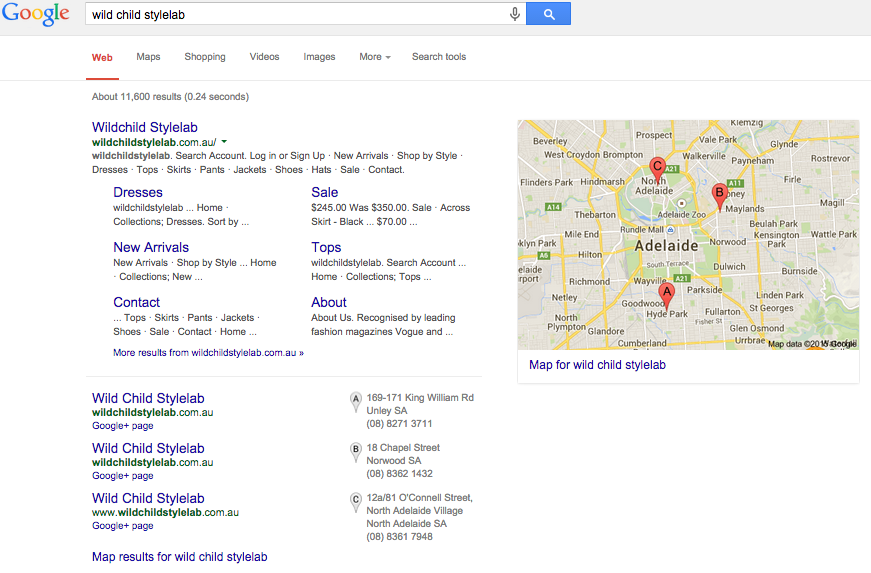Image resolution: width=871 pixels, height=573 pixels.
Task: Click the Adelaide map thumbnail
Action: point(688,234)
